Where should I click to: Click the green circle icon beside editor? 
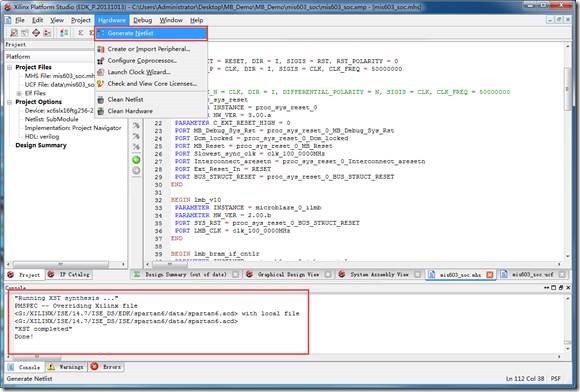[136, 160]
